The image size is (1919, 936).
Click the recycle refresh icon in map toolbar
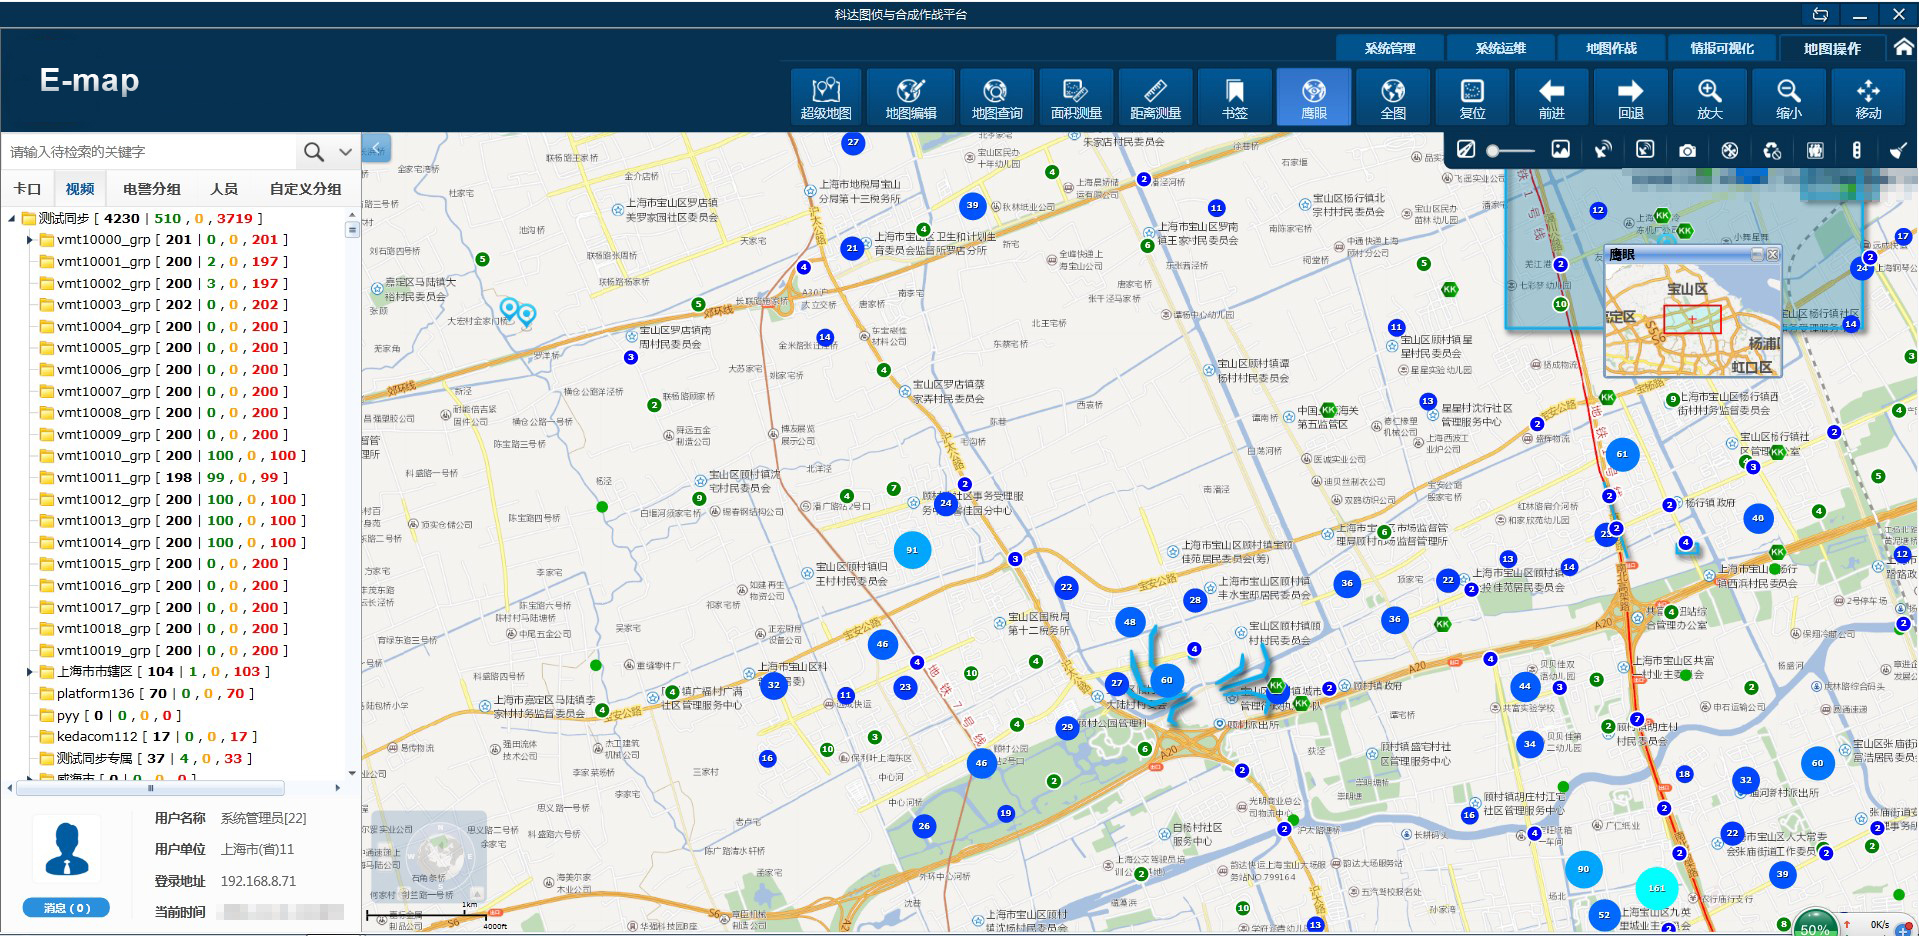click(1772, 151)
